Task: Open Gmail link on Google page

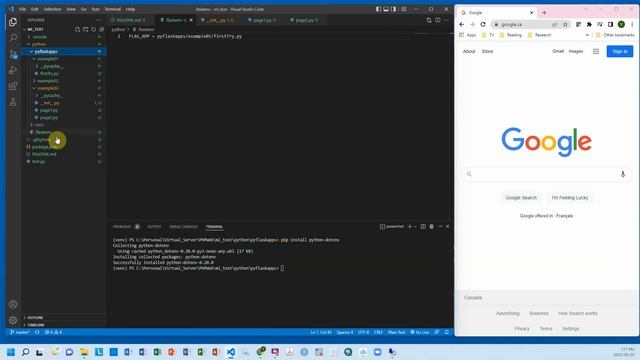Action: [x=558, y=51]
